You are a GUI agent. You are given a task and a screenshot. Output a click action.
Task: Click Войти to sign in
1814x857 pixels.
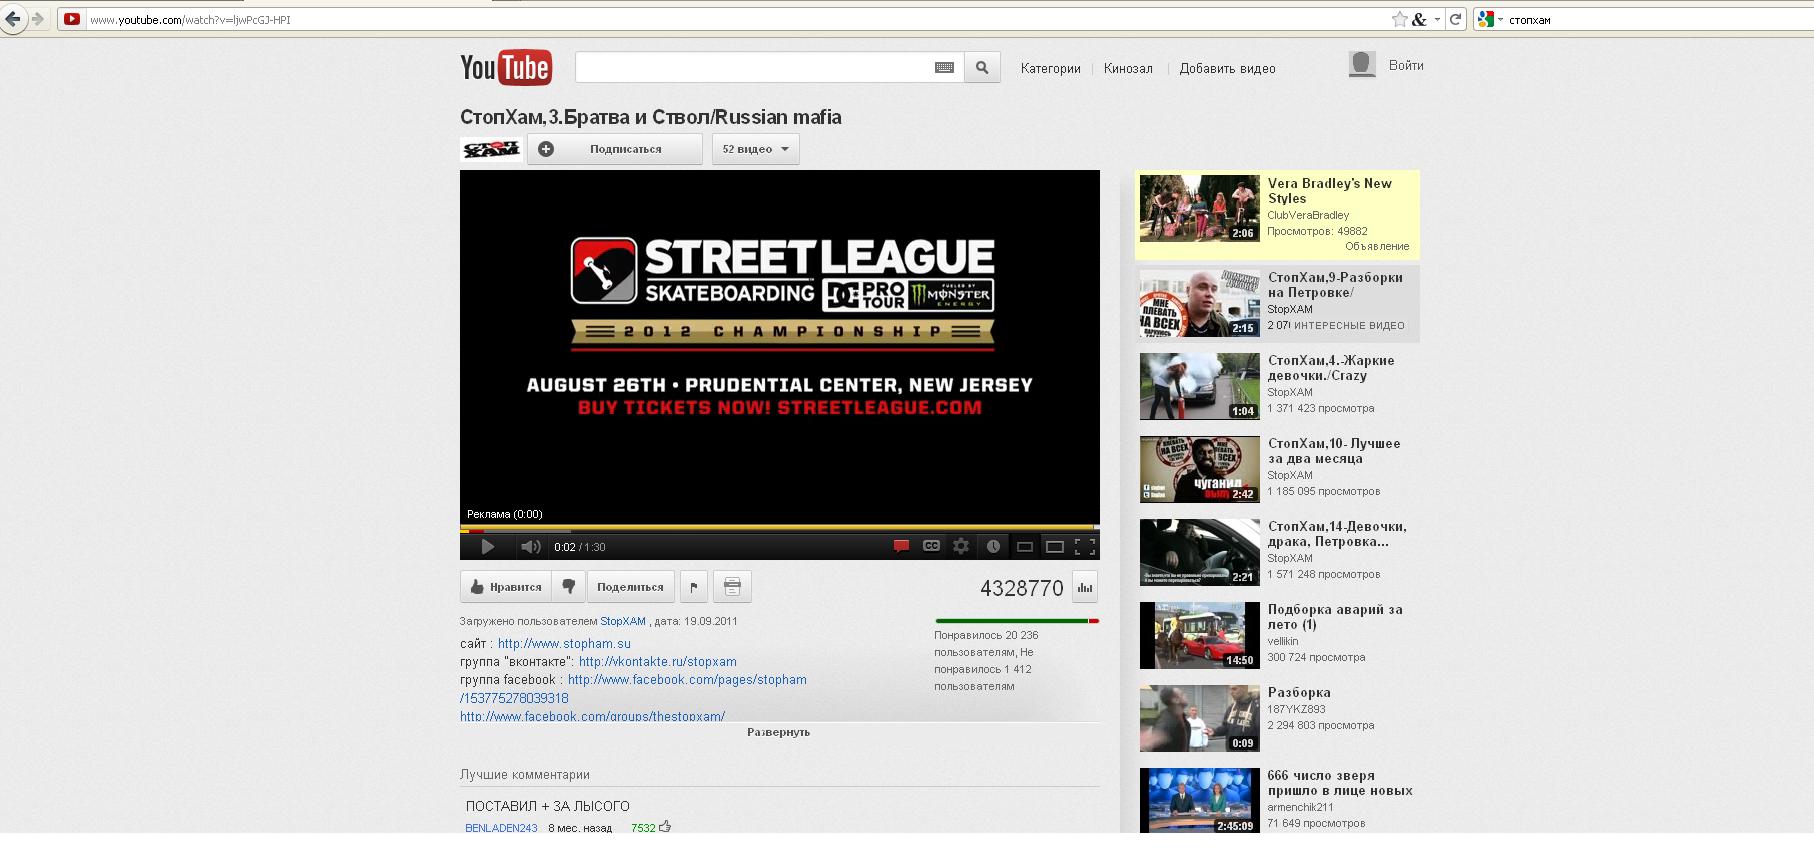(x=1406, y=65)
